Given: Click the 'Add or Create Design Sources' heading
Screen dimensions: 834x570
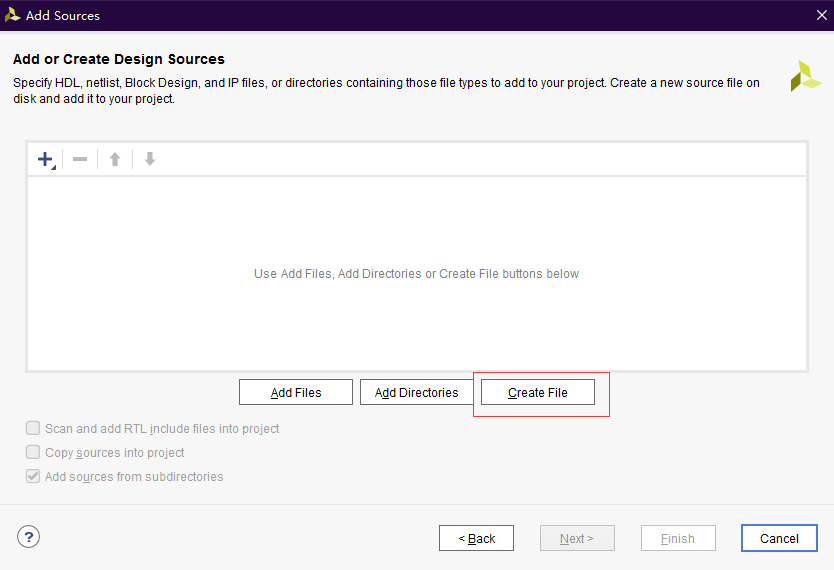Looking at the screenshot, I should coord(119,59).
